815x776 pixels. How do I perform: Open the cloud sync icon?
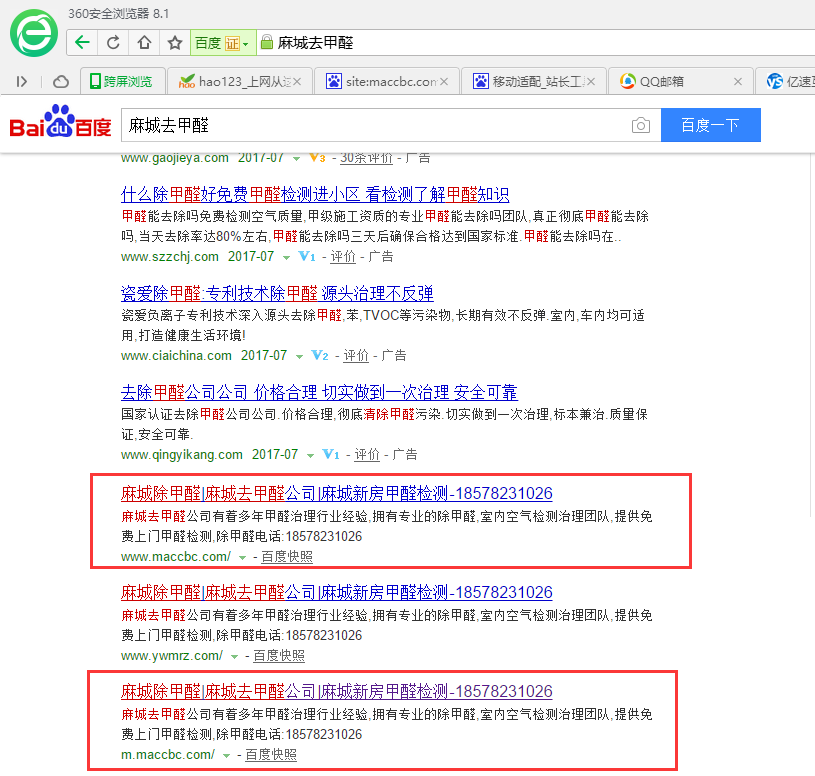point(61,82)
